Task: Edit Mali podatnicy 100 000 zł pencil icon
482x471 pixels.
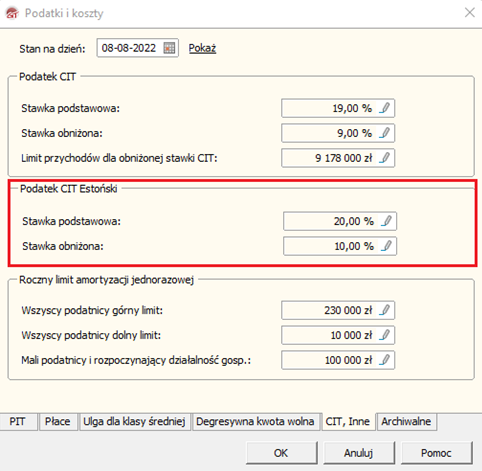Action: coord(385,360)
